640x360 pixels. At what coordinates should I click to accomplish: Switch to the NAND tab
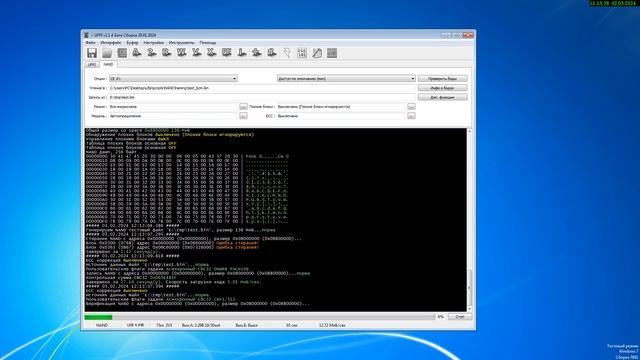tap(108, 64)
